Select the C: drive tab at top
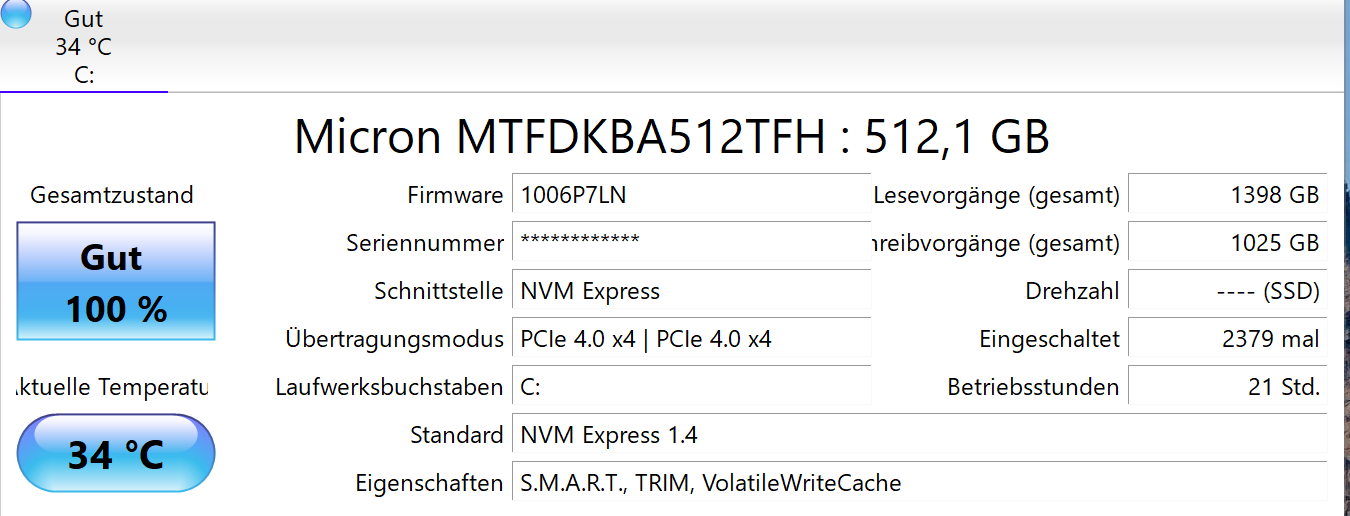The height and width of the screenshot is (516, 1350). 84,47
